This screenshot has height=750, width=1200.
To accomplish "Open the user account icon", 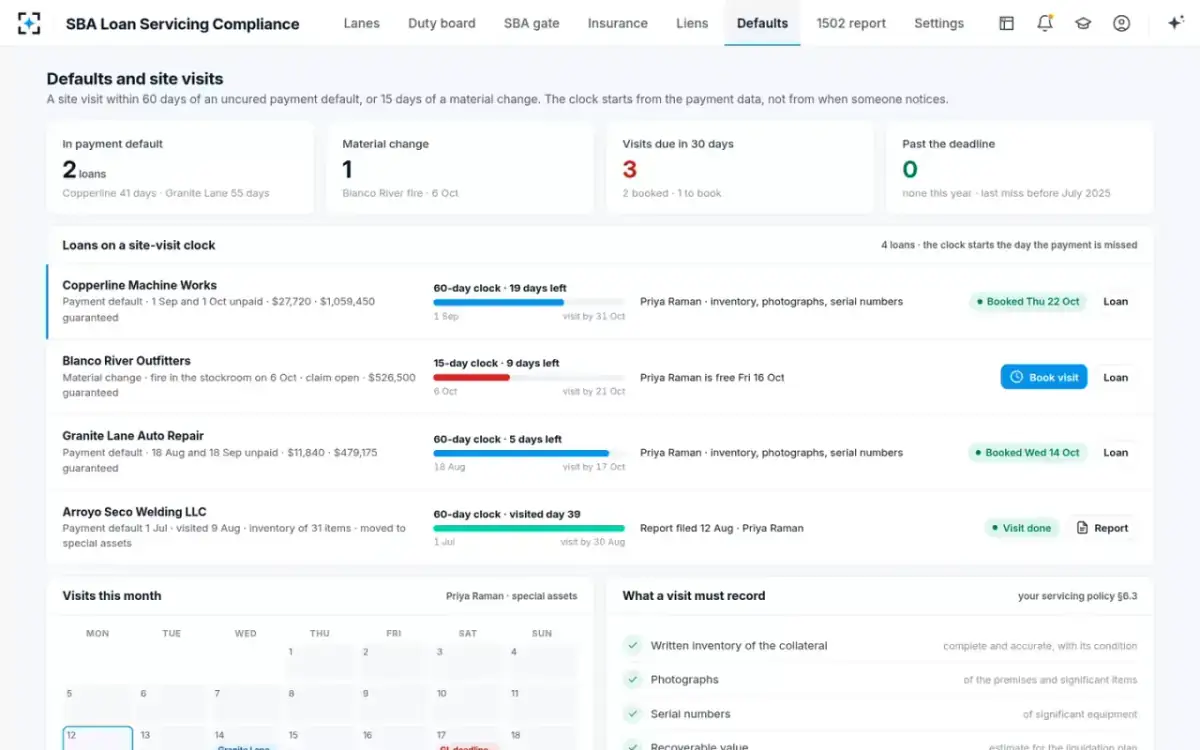I will (x=1122, y=23).
